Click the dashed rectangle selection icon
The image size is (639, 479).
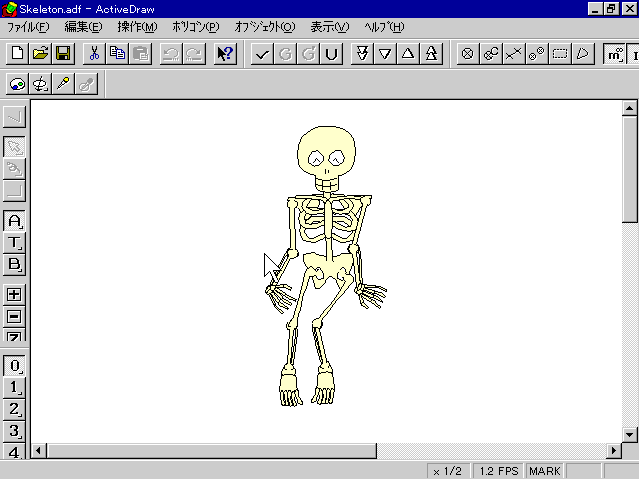[x=560, y=53]
